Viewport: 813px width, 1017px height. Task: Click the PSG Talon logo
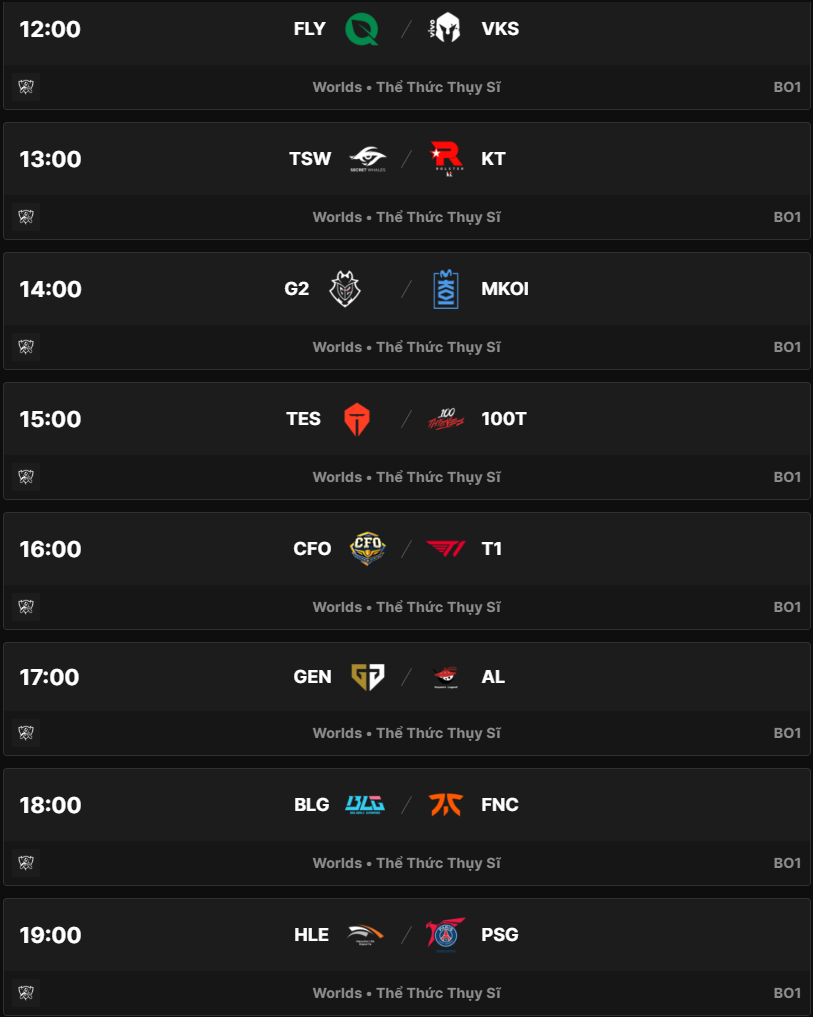445,935
